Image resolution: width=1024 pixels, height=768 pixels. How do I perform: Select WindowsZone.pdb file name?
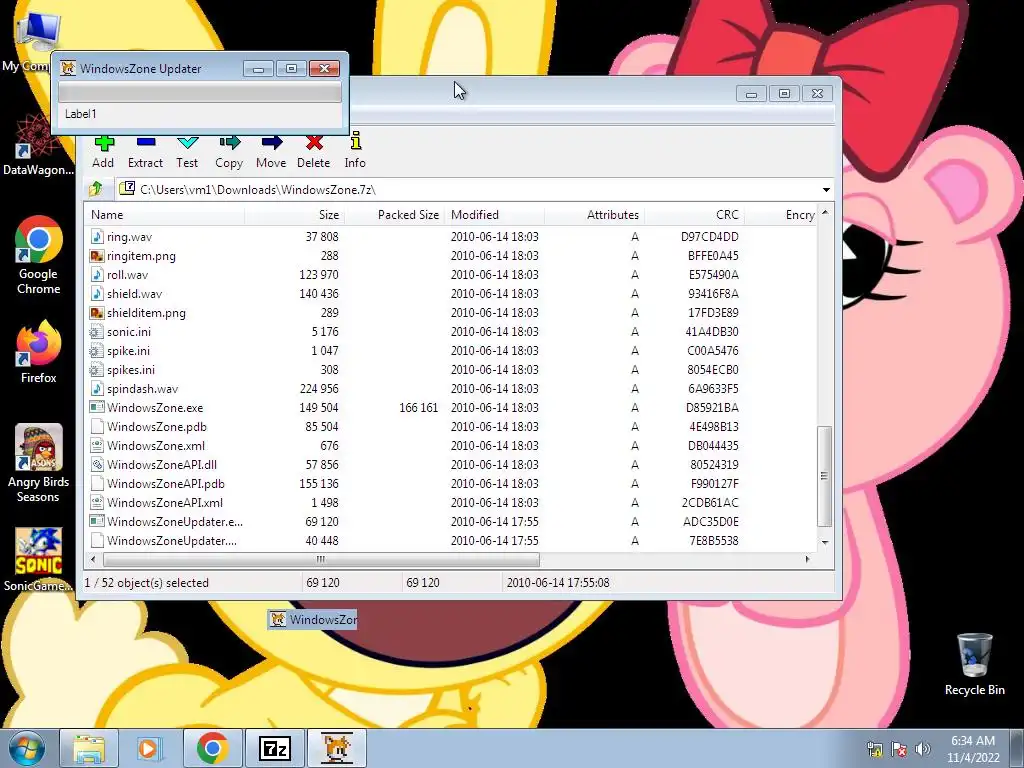click(x=157, y=427)
